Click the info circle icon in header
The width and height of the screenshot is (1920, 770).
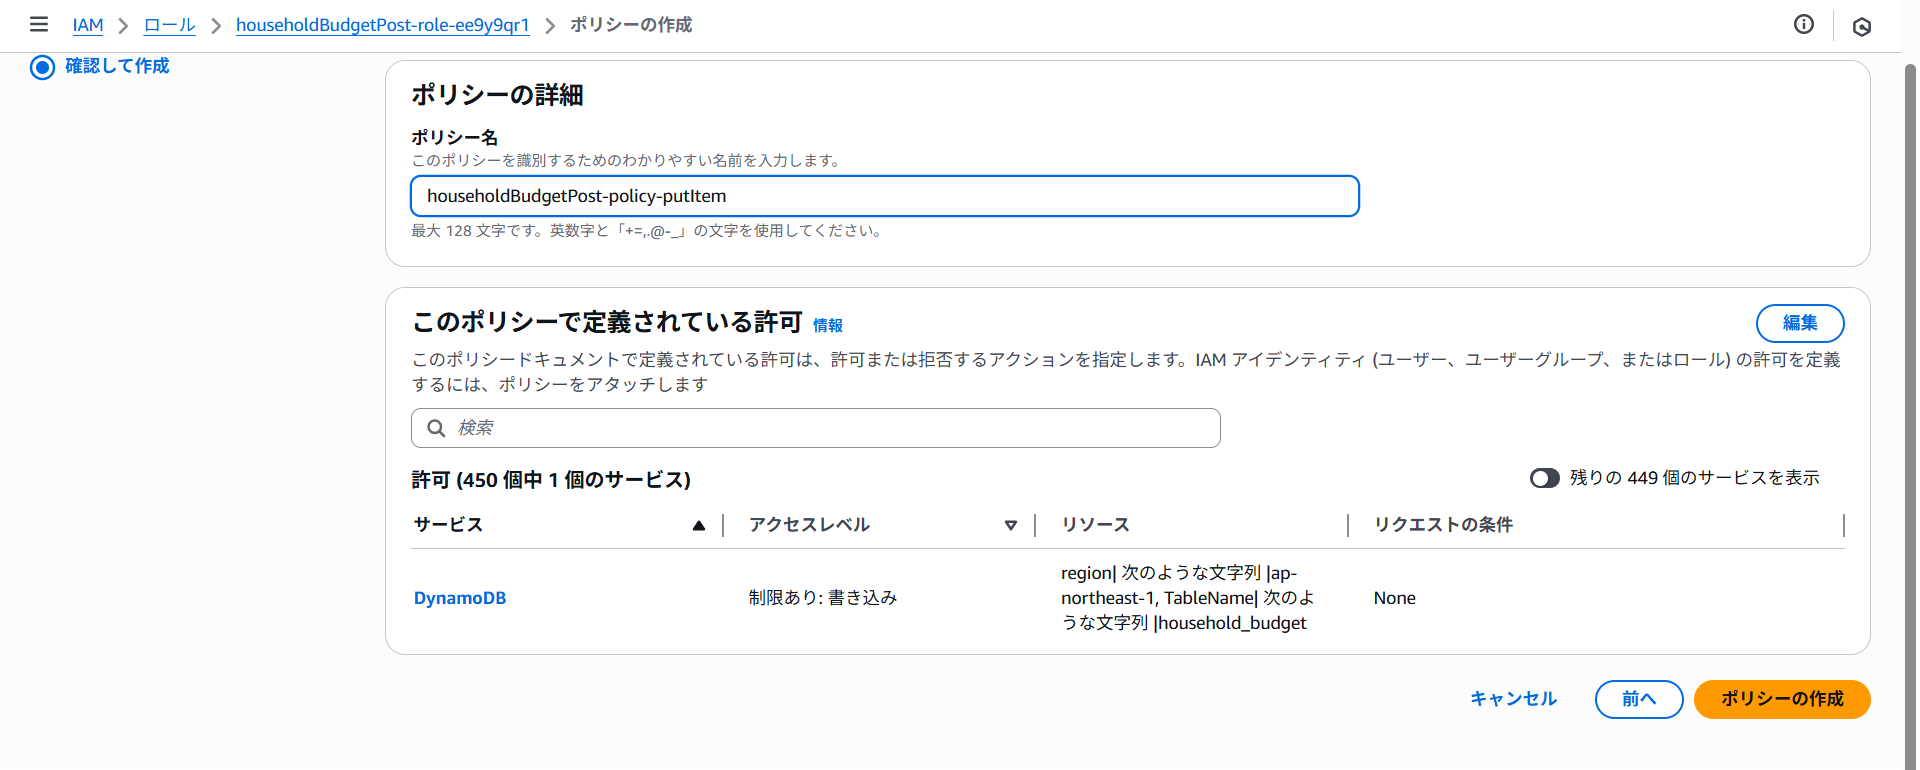pyautogui.click(x=1803, y=25)
